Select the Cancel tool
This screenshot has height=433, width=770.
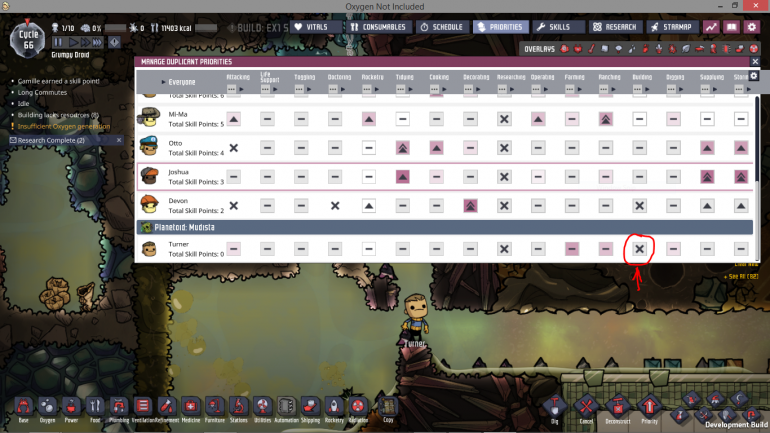click(585, 407)
